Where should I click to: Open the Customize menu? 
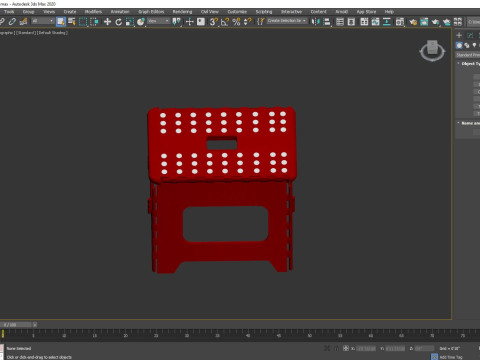pyautogui.click(x=237, y=12)
